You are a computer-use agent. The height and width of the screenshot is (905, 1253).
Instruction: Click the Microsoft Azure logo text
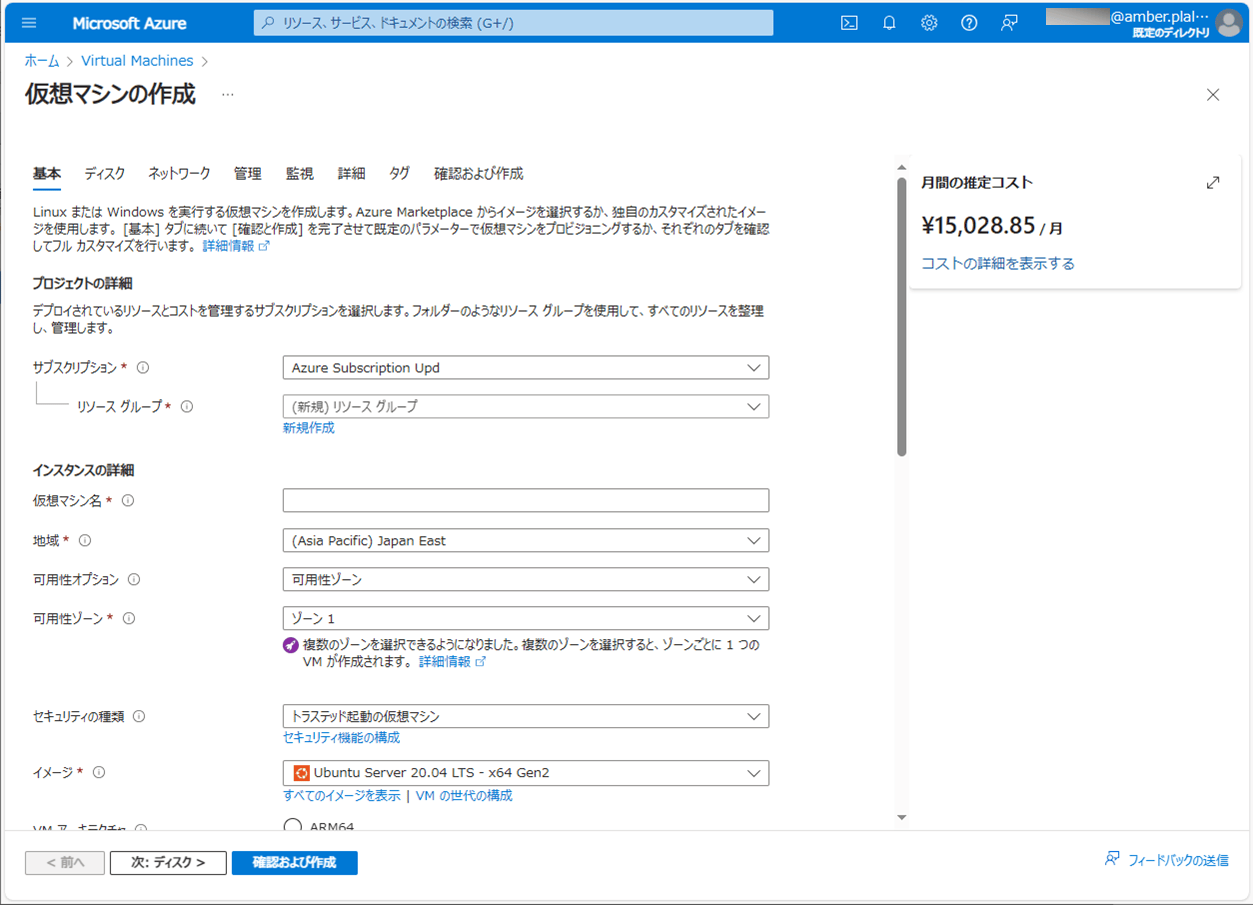pos(129,23)
